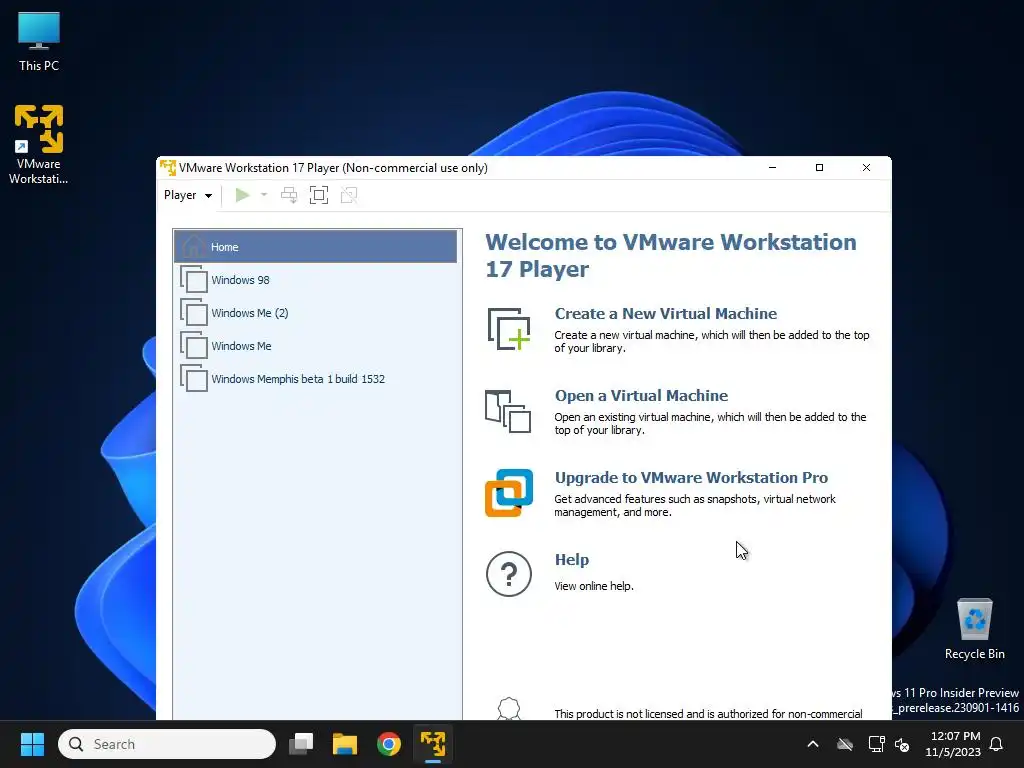The width and height of the screenshot is (1024, 768).
Task: Open the clock showing 12:07 PM
Action: click(955, 744)
